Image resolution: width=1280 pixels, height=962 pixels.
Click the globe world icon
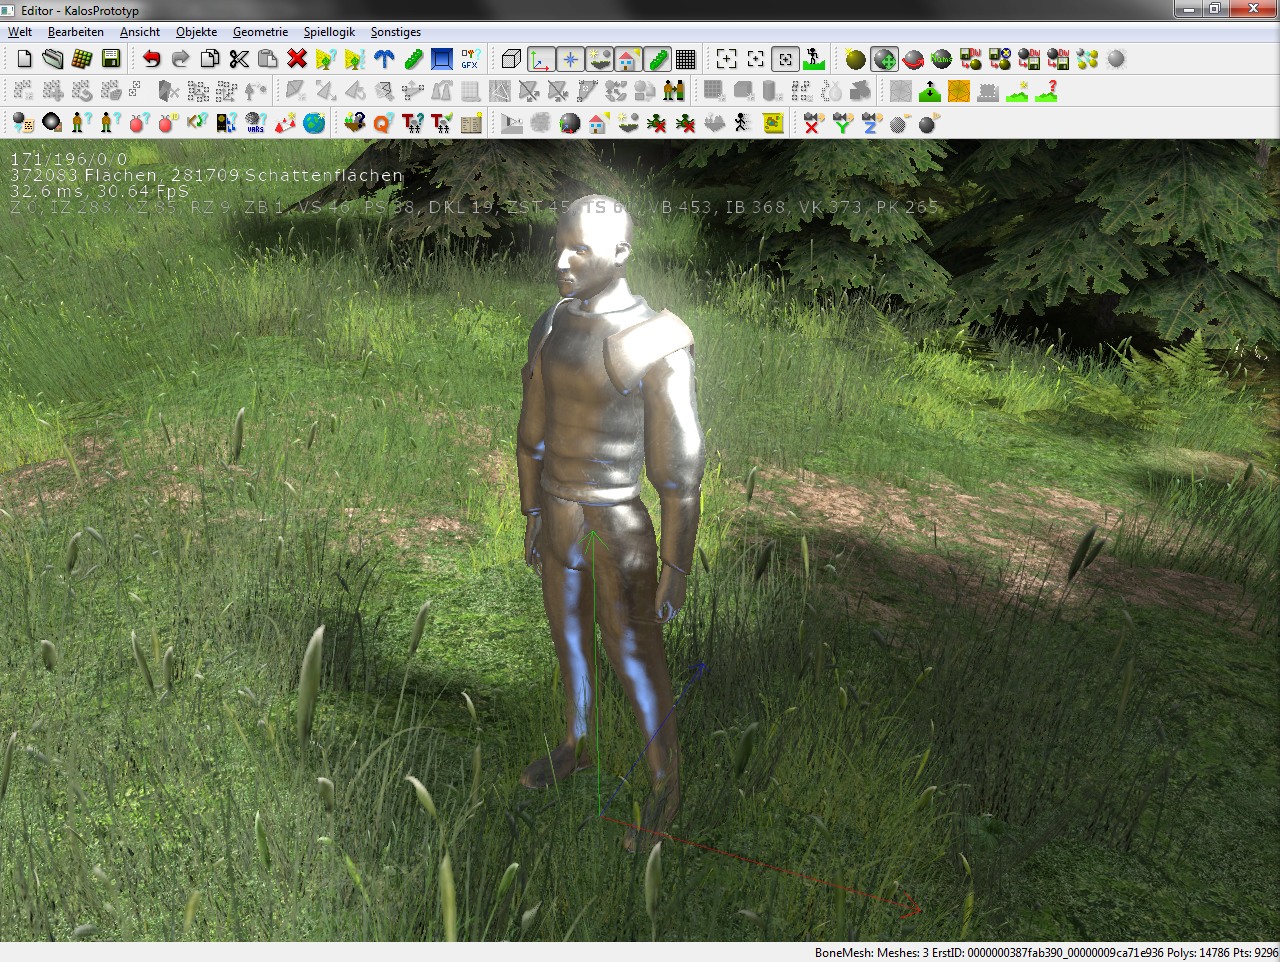(x=314, y=123)
